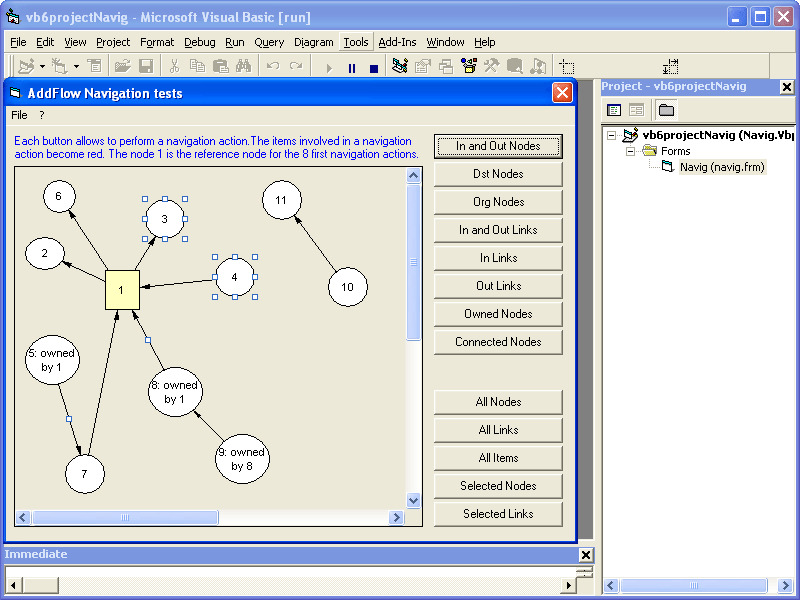Open the Tools menu
The width and height of the screenshot is (800, 600).
[356, 42]
